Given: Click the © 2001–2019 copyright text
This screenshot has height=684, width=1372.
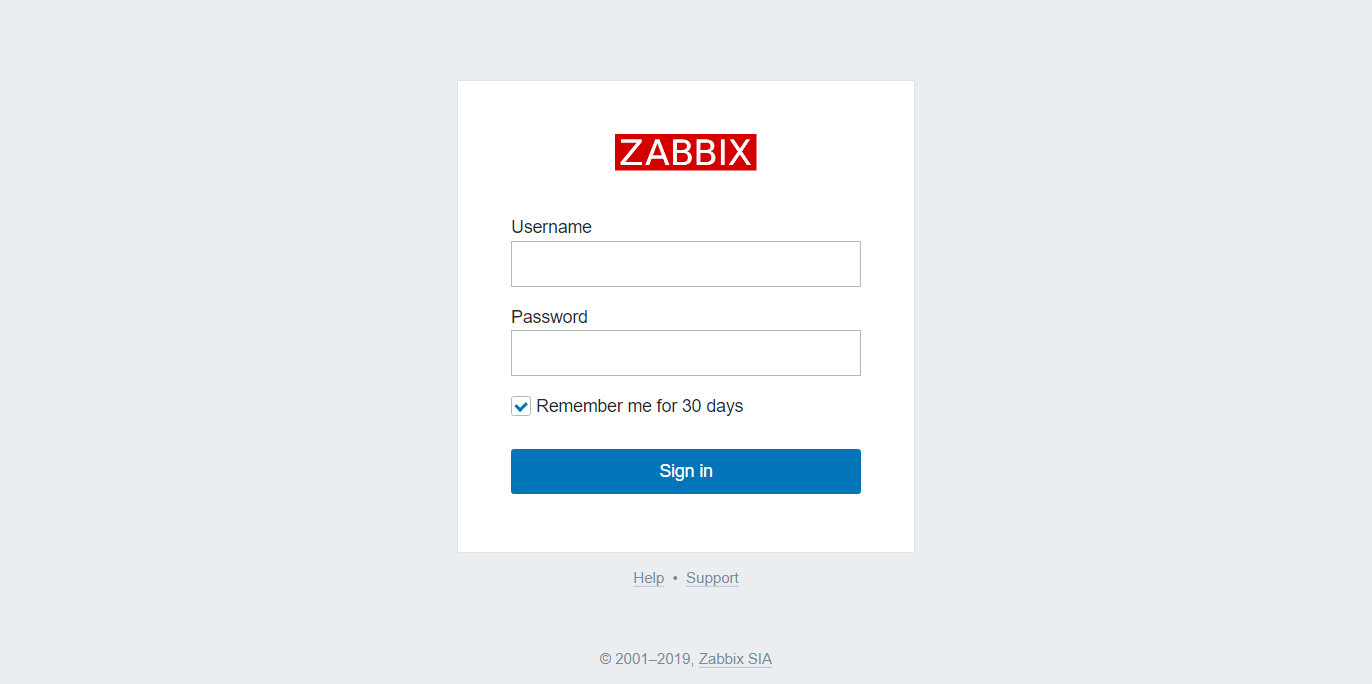Looking at the screenshot, I should click(x=645, y=659).
